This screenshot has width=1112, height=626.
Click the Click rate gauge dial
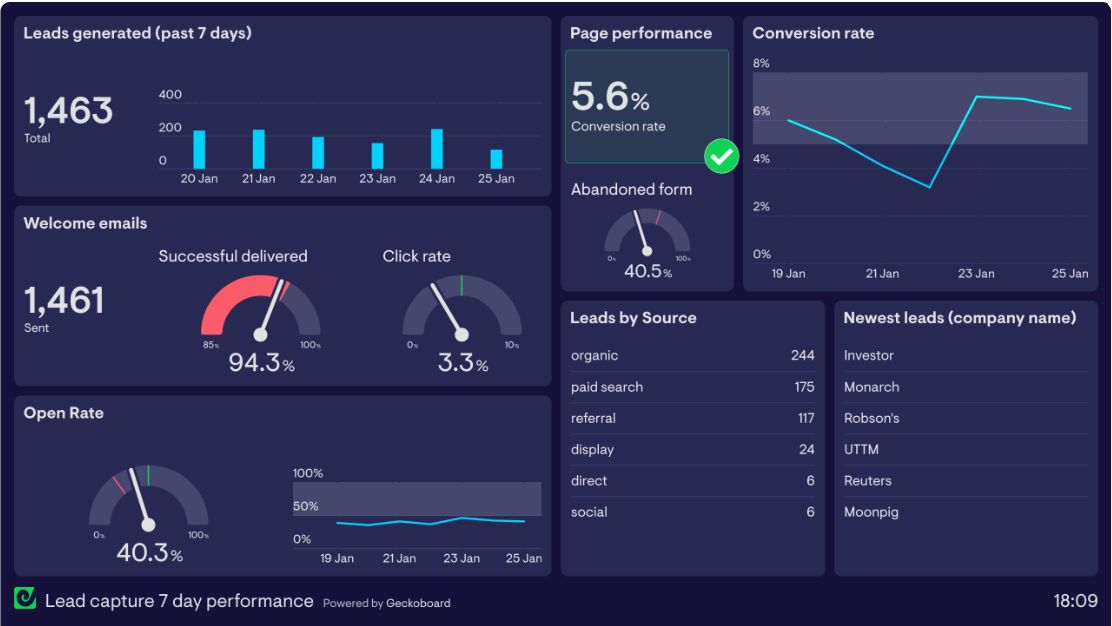click(x=461, y=310)
